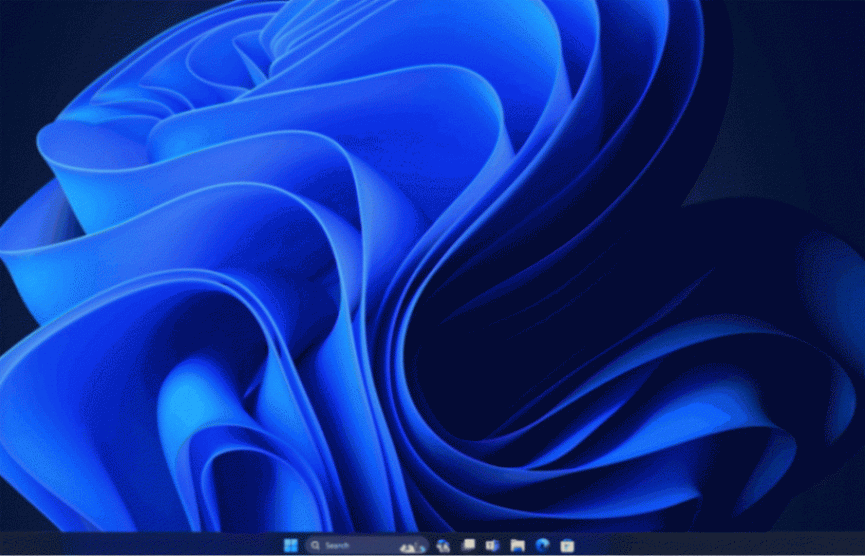
Task: Open Task View from the taskbar
Action: (468, 545)
